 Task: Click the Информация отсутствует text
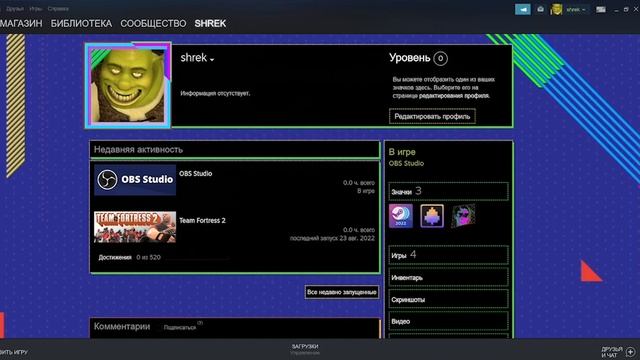215,93
